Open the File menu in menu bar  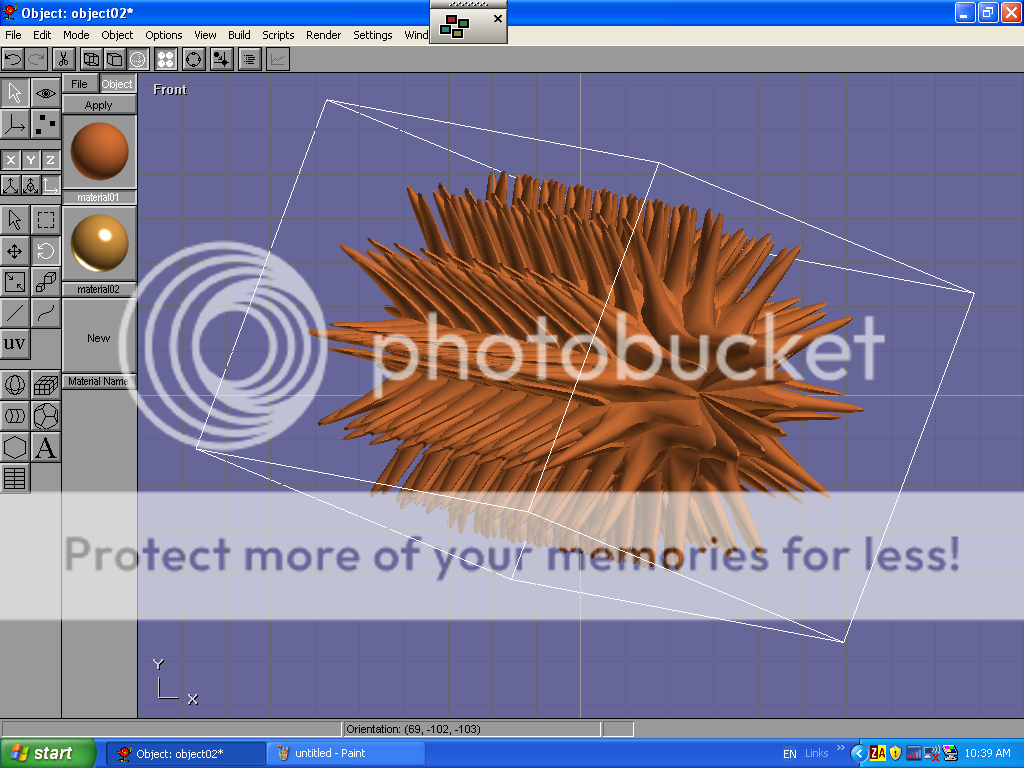[x=13, y=35]
